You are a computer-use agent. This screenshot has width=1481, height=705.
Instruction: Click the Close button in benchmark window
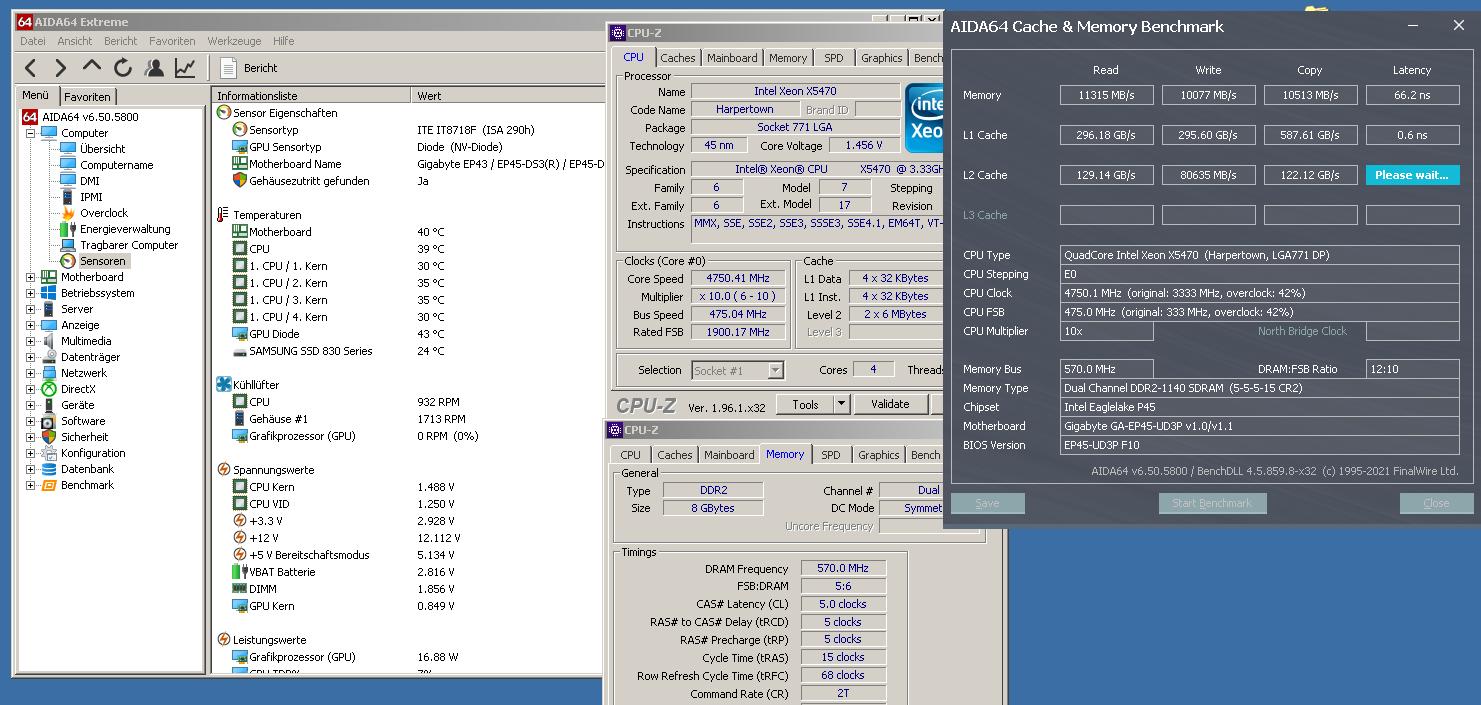tap(1436, 503)
